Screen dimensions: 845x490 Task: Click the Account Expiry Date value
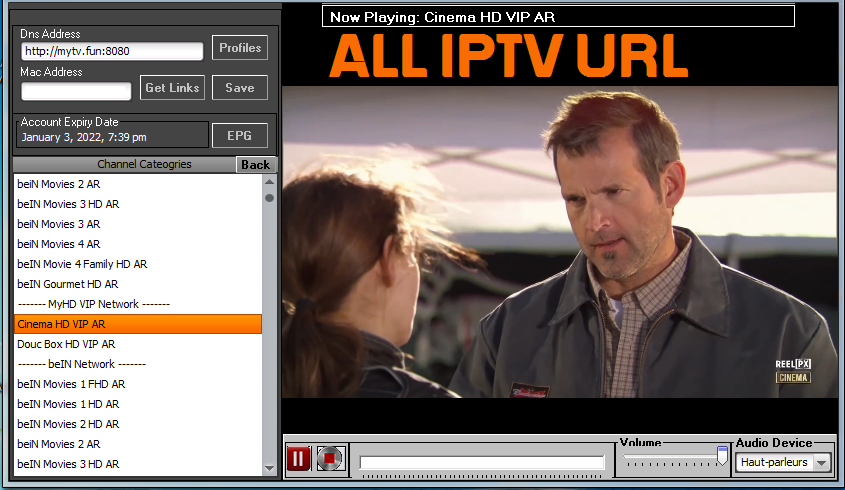[84, 137]
